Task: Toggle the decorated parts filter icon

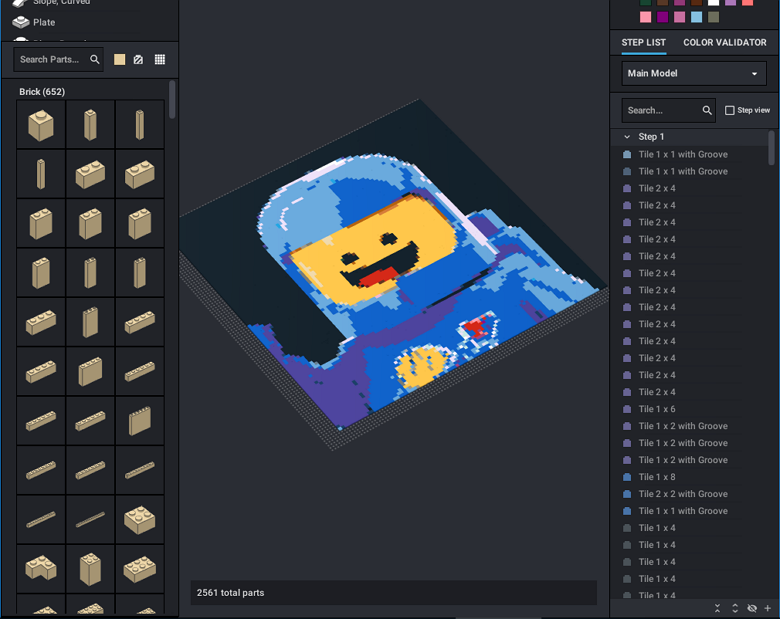Action: tap(138, 60)
